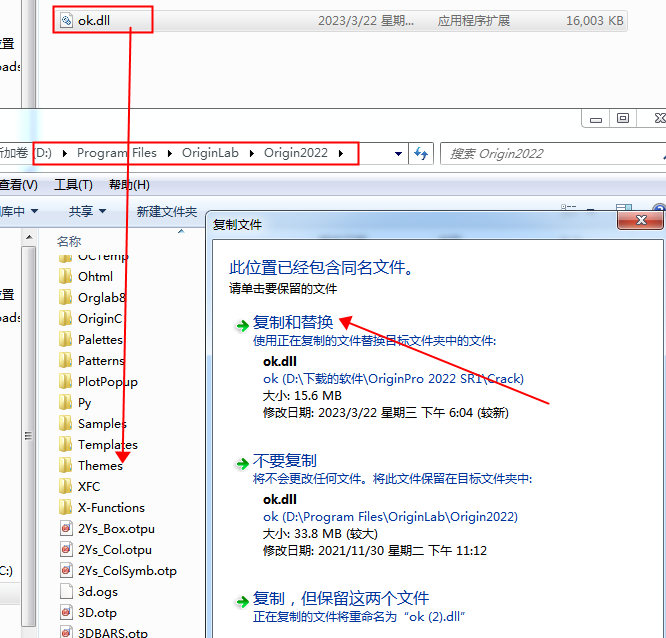Click the green arrow beside 复制和替换
Image resolution: width=666 pixels, height=638 pixels.
pos(242,326)
